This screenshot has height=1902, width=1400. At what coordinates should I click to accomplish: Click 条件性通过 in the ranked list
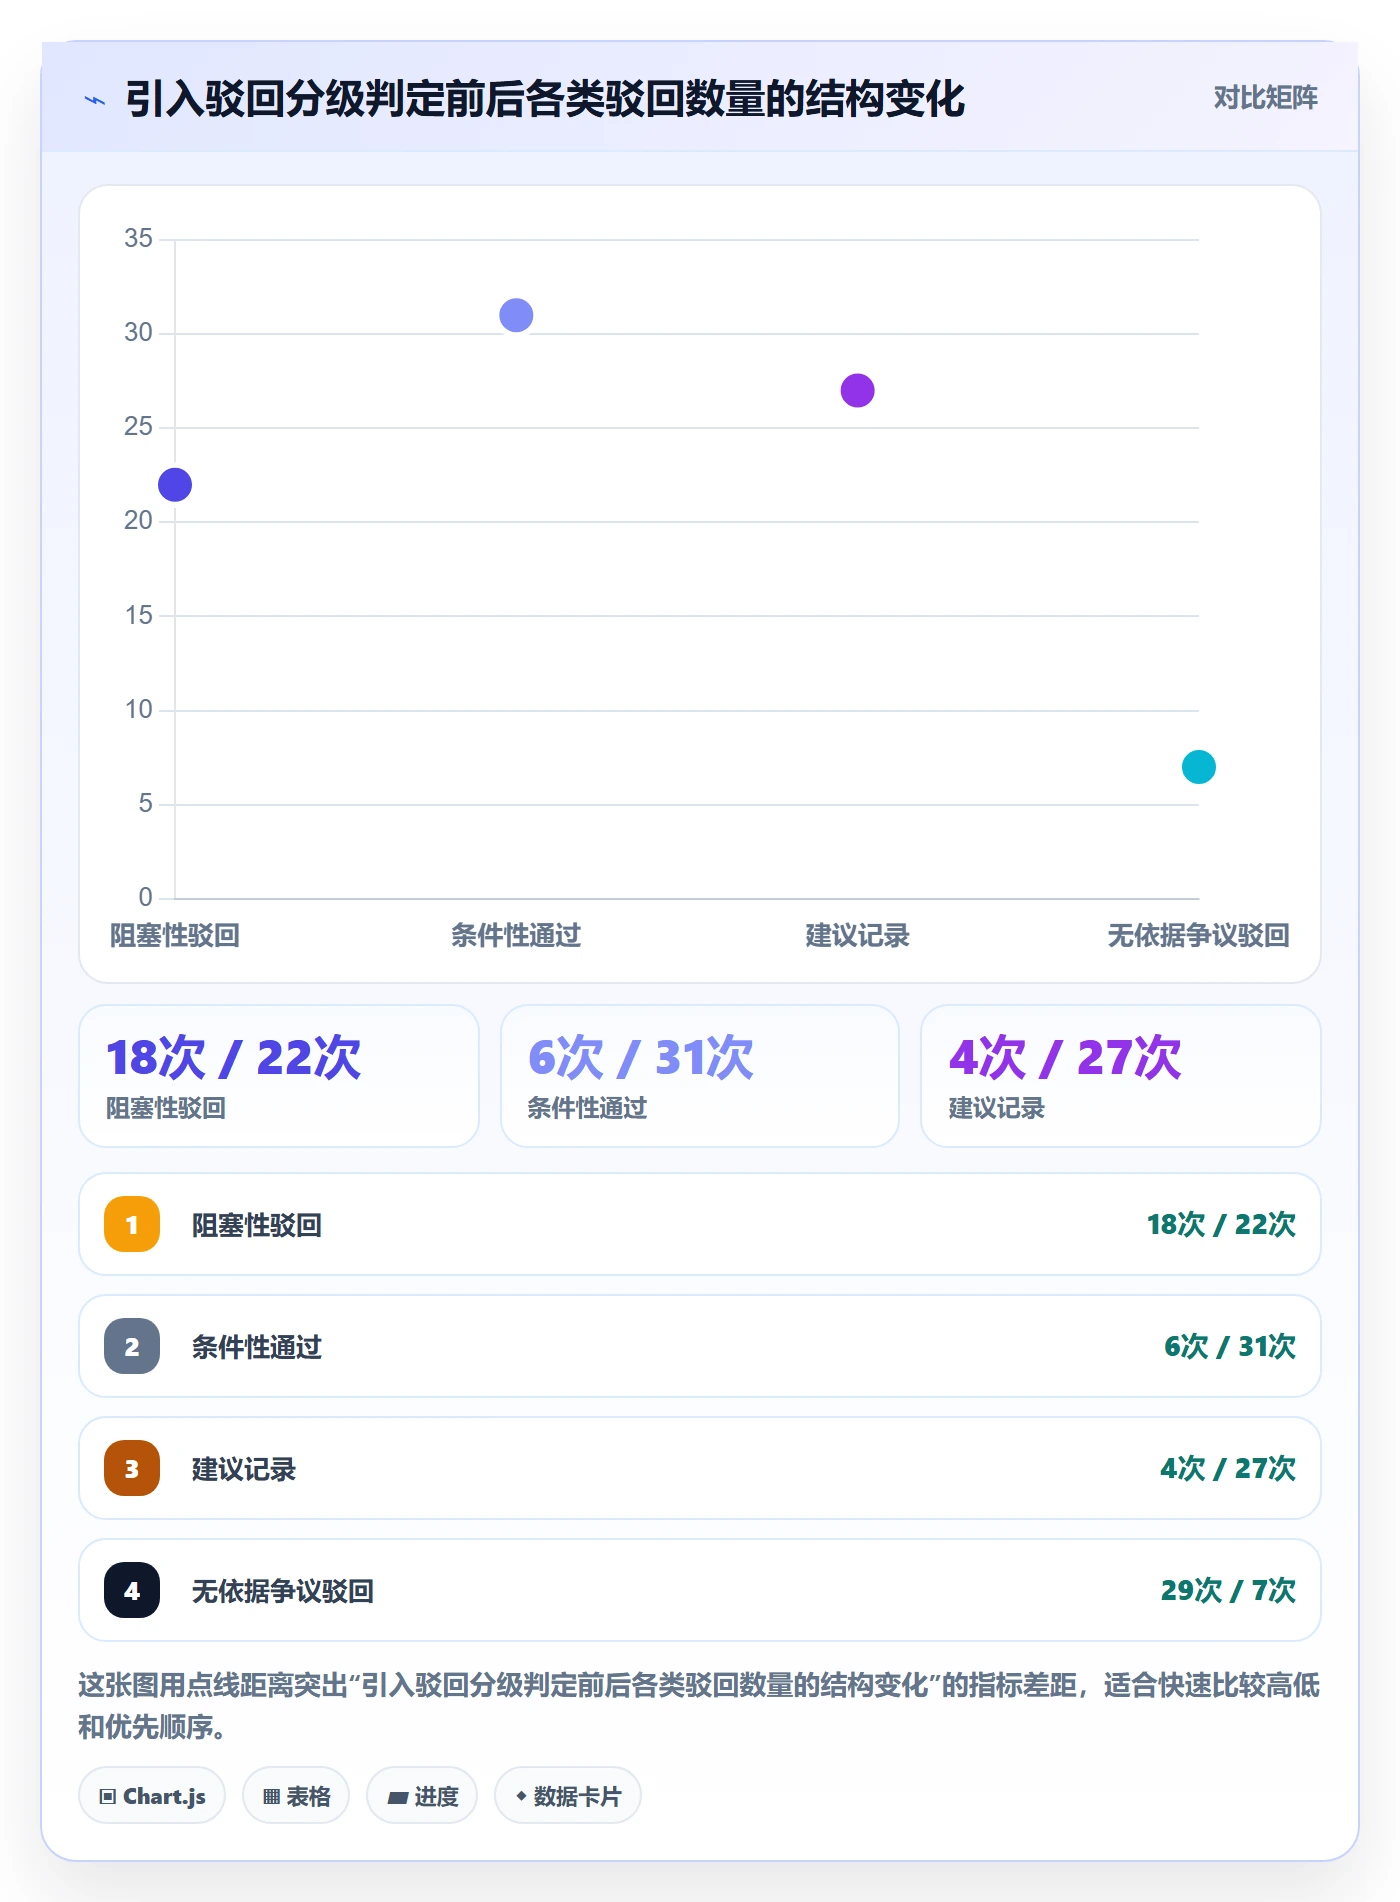[257, 1347]
